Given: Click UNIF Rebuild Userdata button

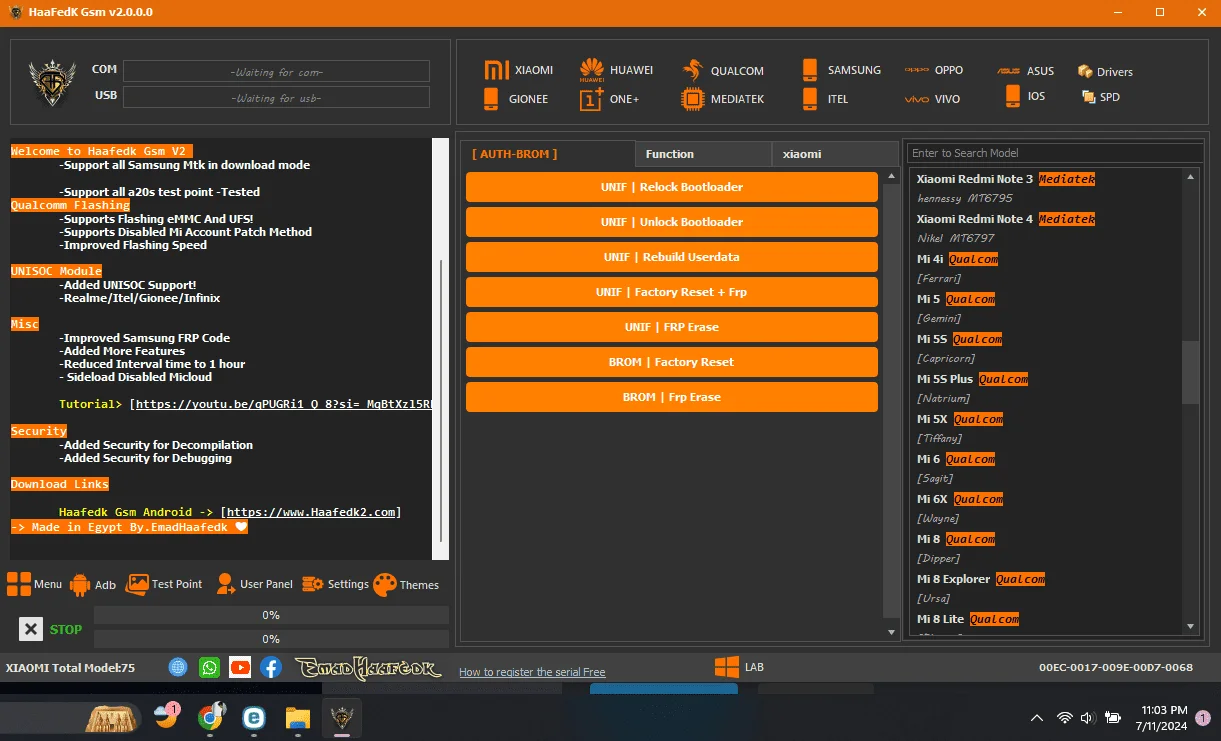Looking at the screenshot, I should pyautogui.click(x=672, y=257).
